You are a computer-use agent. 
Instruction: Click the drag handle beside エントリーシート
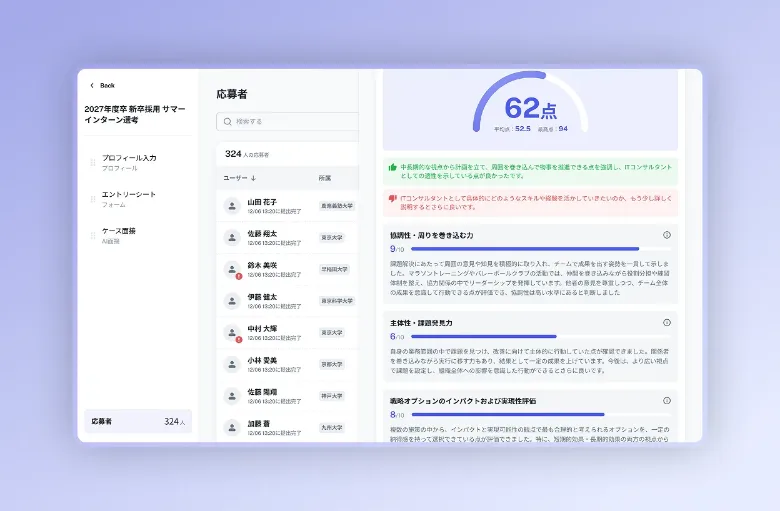(x=93, y=200)
